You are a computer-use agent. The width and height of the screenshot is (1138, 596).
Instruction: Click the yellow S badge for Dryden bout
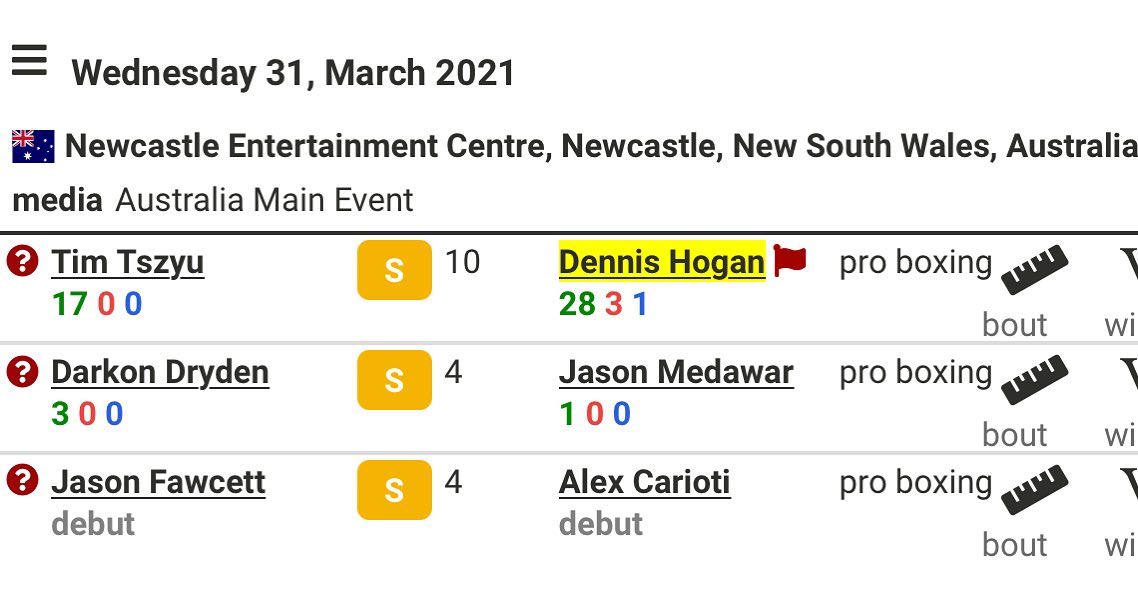tap(394, 380)
